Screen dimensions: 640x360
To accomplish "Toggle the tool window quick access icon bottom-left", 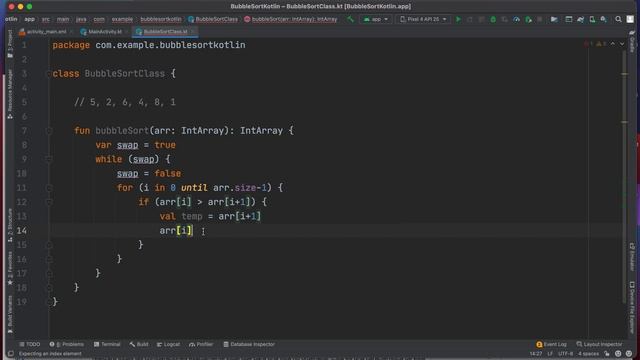I will pos(11,354).
